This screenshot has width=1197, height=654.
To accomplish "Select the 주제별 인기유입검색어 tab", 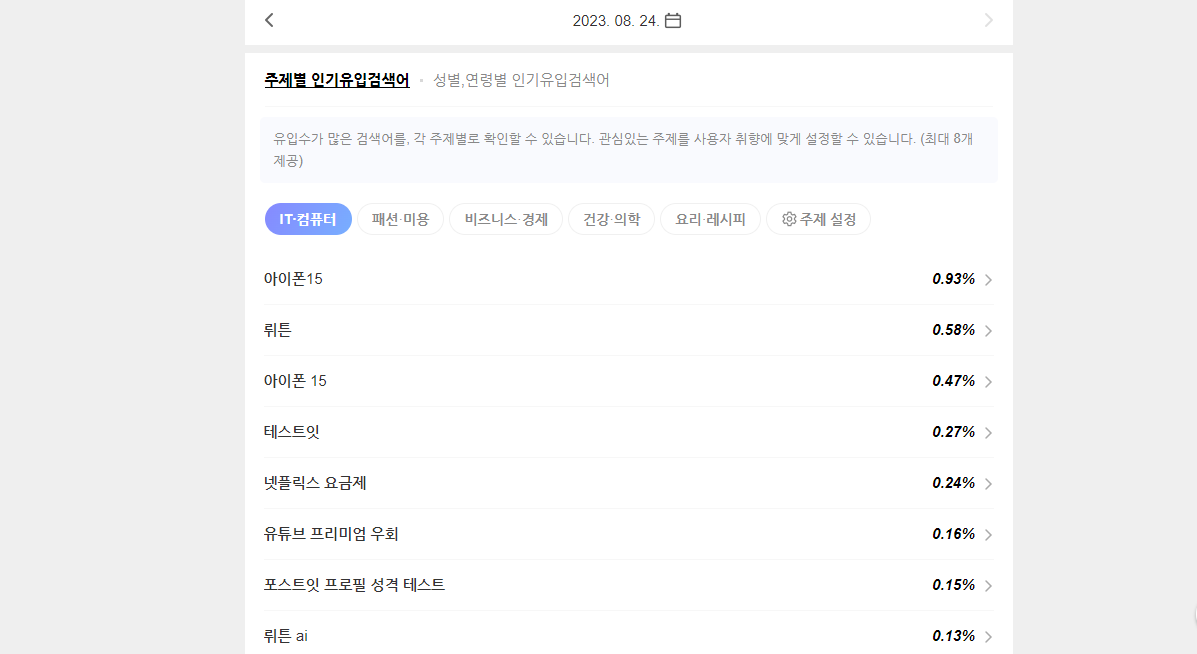I will click(x=337, y=80).
